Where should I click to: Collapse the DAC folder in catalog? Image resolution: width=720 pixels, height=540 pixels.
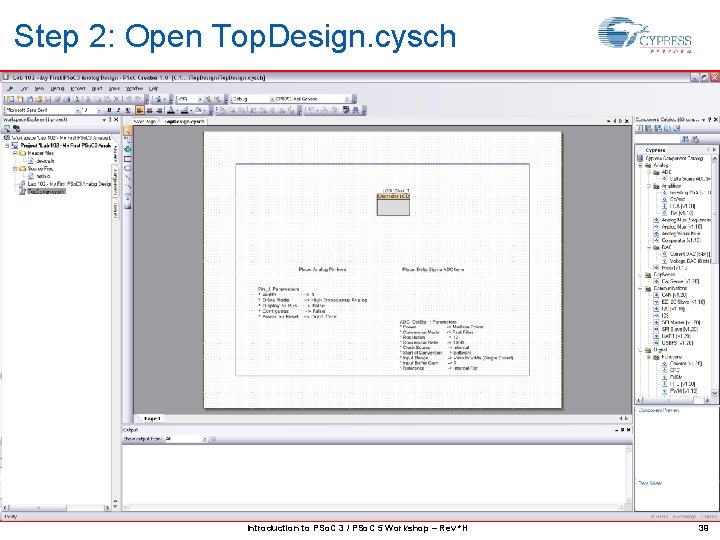pyautogui.click(x=648, y=247)
